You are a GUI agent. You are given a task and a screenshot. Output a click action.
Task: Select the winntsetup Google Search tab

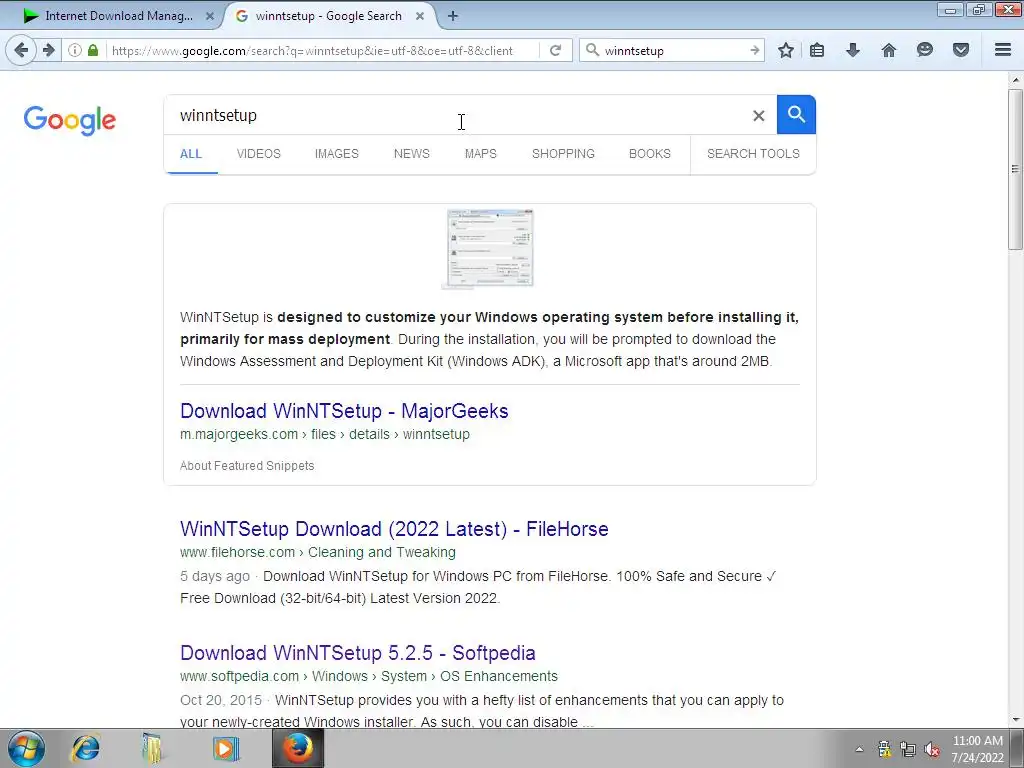click(330, 16)
